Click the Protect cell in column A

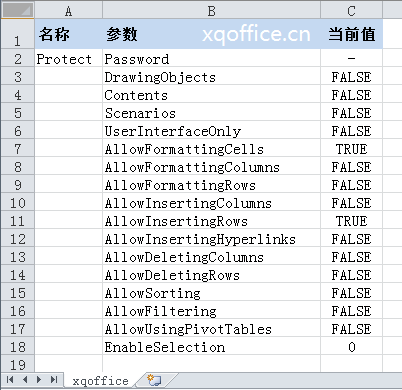(x=68, y=59)
